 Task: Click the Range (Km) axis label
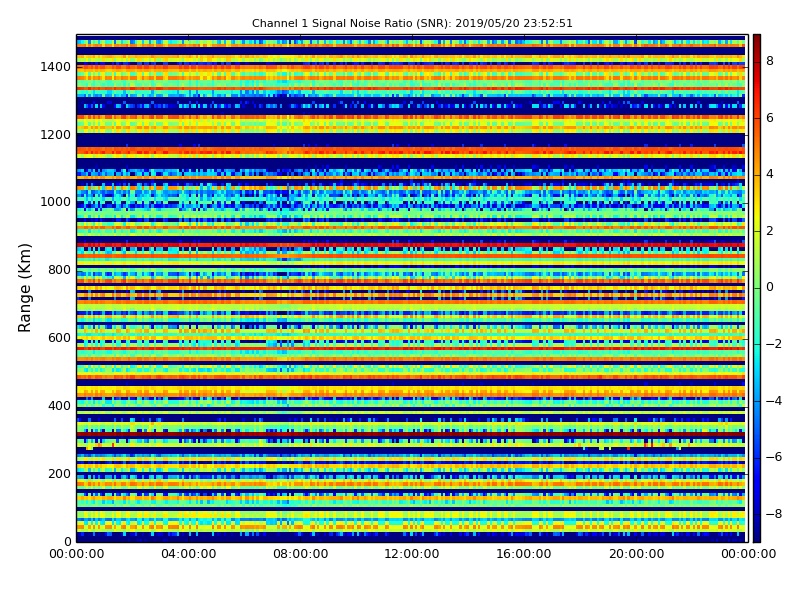pyautogui.click(x=24, y=288)
